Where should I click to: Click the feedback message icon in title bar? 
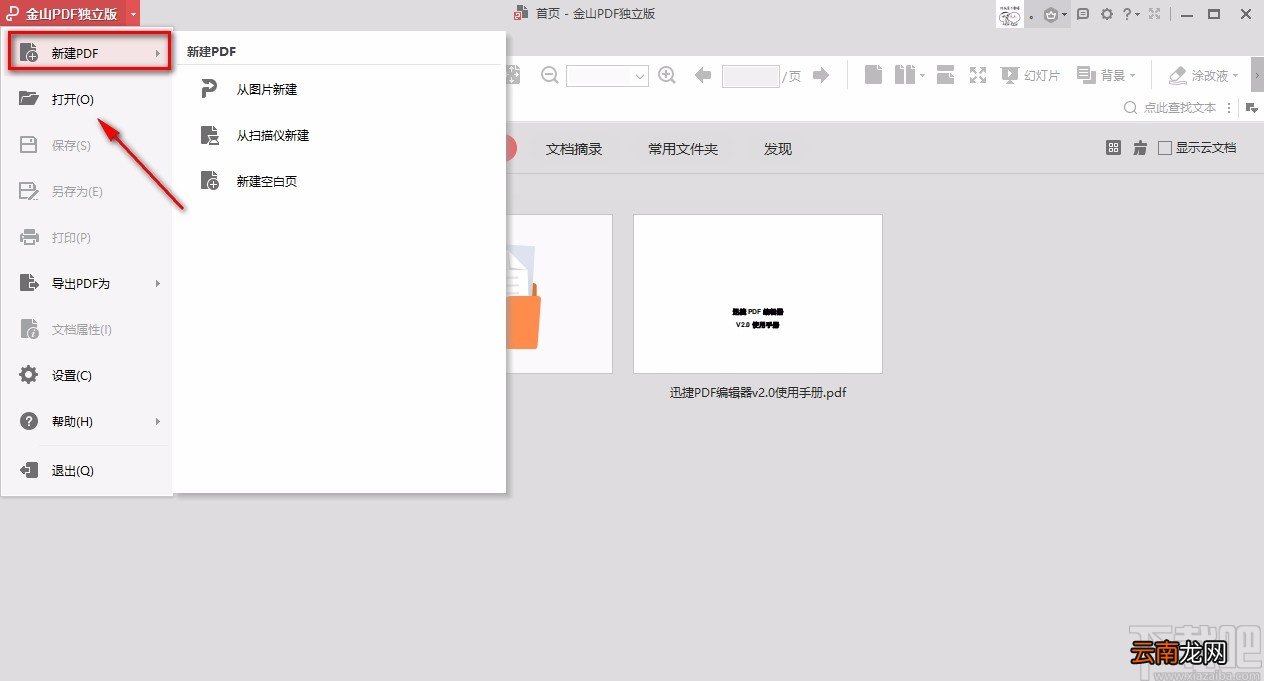tap(1083, 14)
